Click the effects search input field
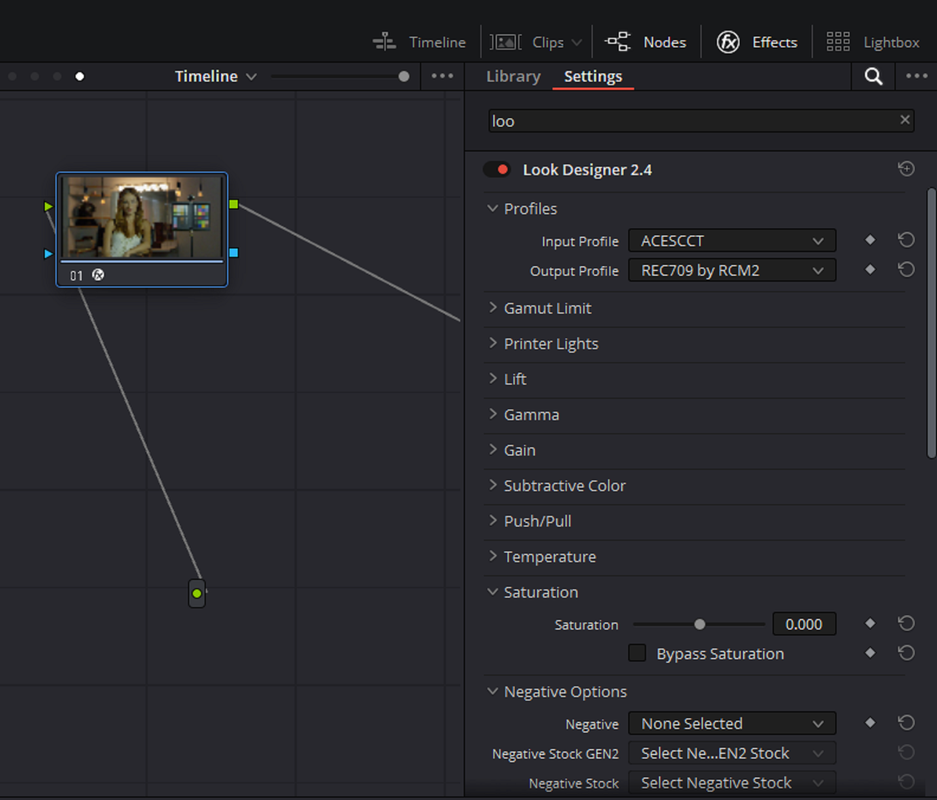This screenshot has width=937, height=800. tap(701, 121)
